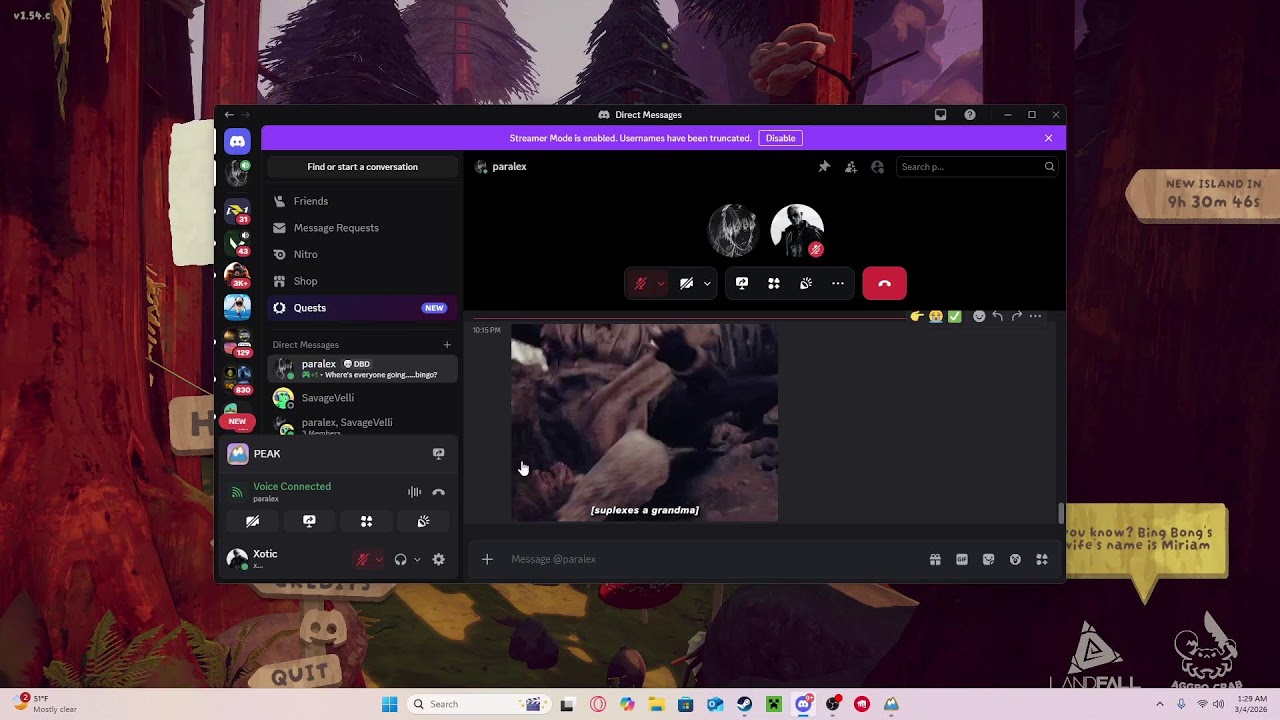
Task: Disable Streamer Mode
Action: (780, 138)
